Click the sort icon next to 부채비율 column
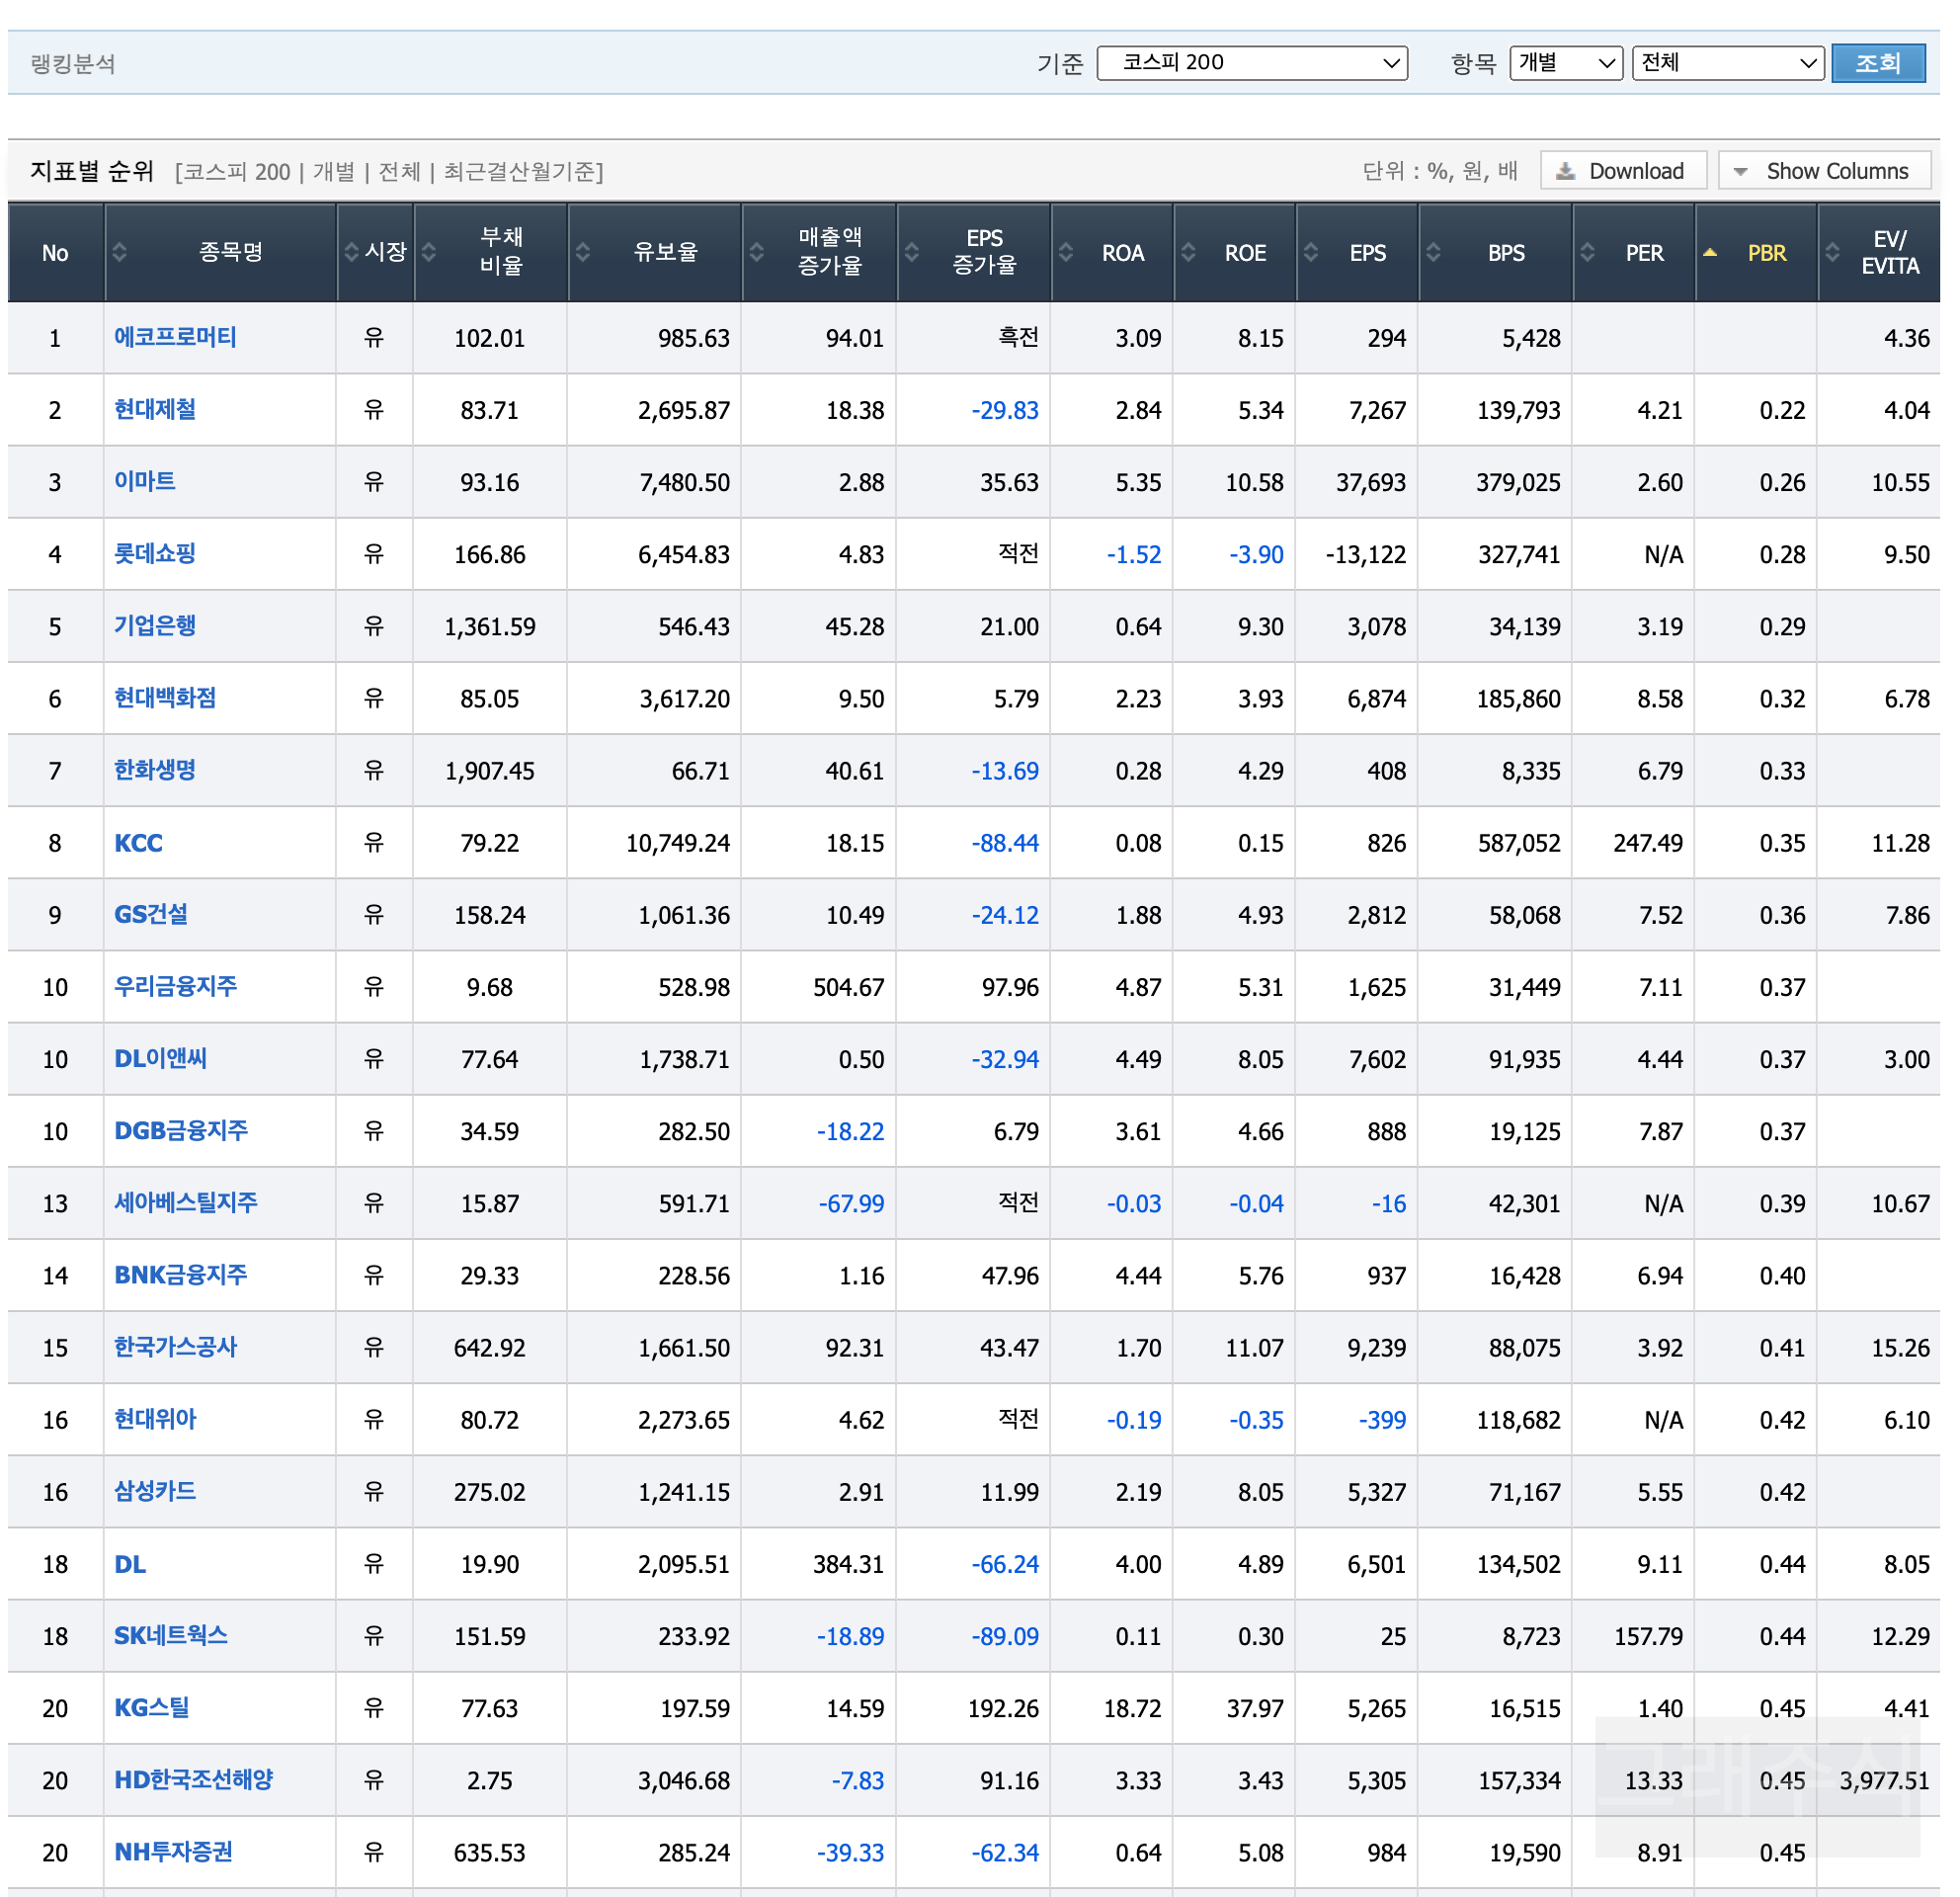 (x=429, y=252)
